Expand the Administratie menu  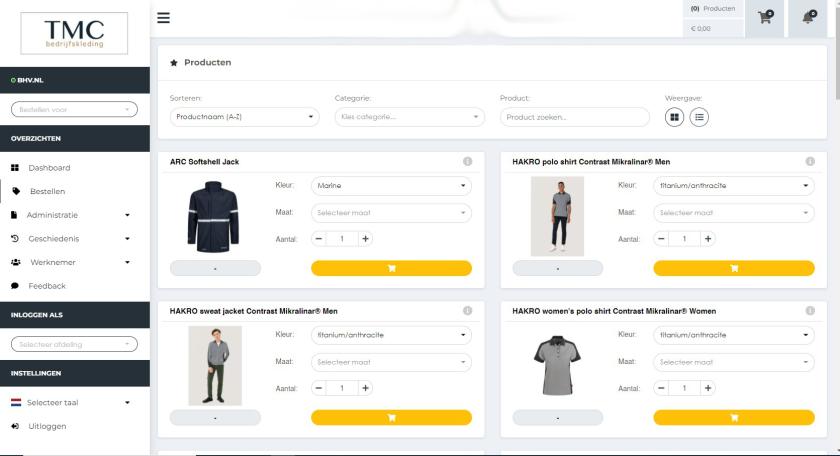click(x=75, y=215)
